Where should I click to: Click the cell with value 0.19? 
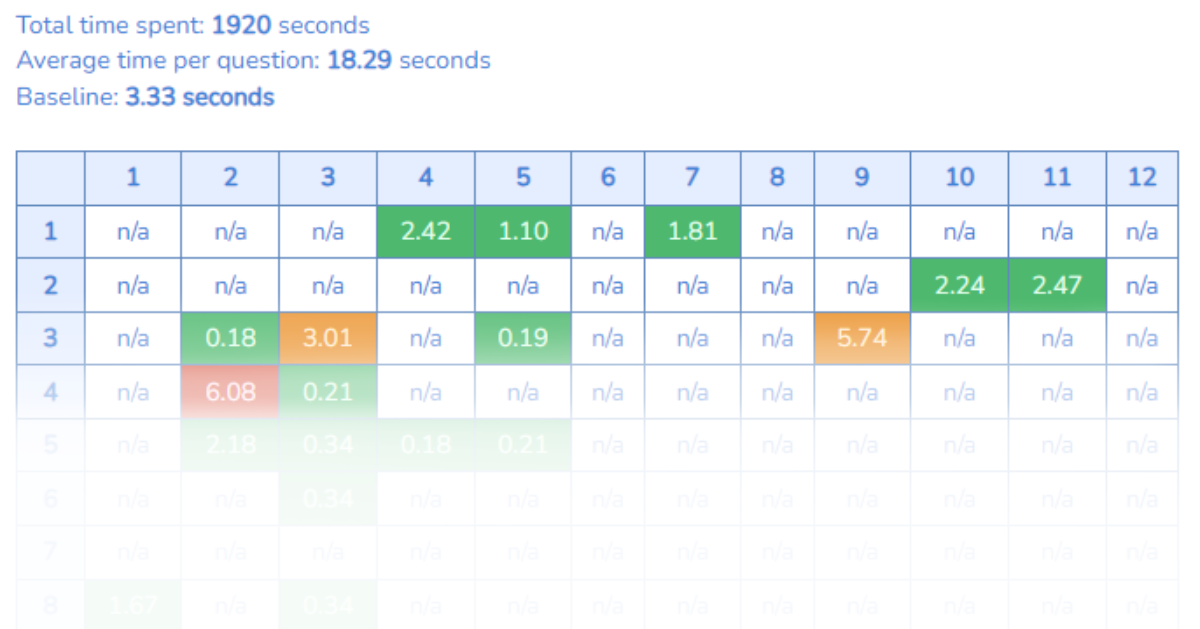(523, 338)
